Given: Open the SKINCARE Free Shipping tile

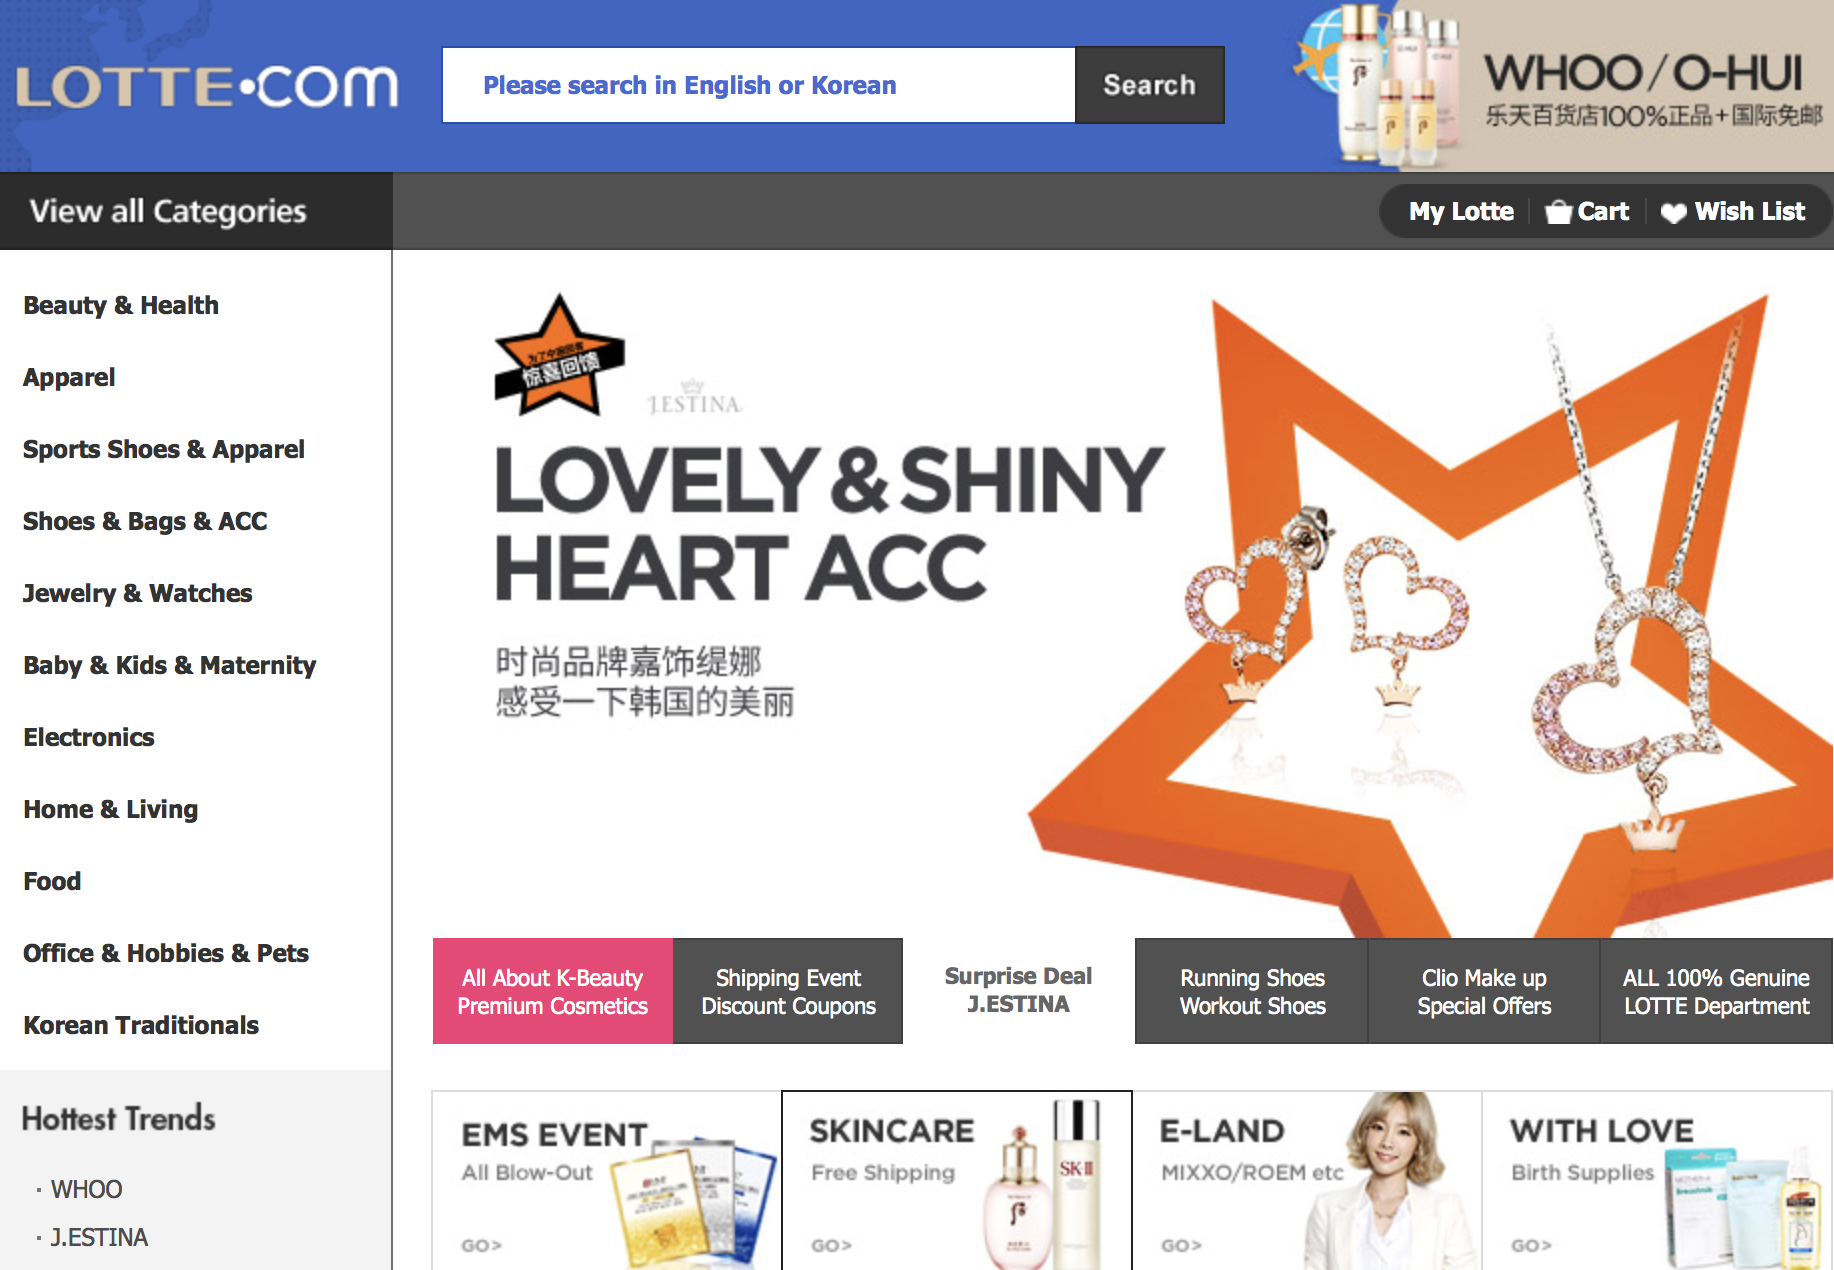Looking at the screenshot, I should pyautogui.click(x=956, y=1181).
